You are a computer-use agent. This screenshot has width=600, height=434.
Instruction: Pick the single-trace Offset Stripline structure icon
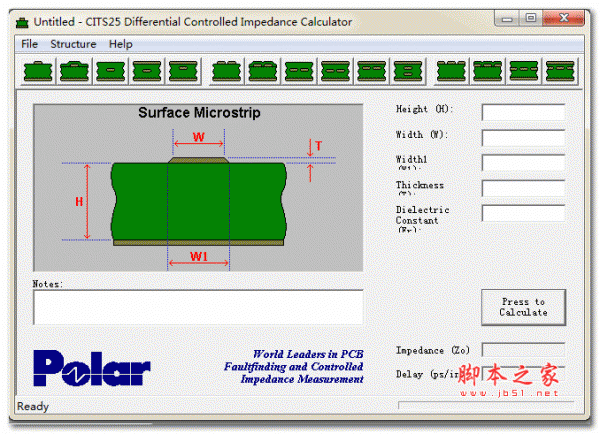click(183, 71)
